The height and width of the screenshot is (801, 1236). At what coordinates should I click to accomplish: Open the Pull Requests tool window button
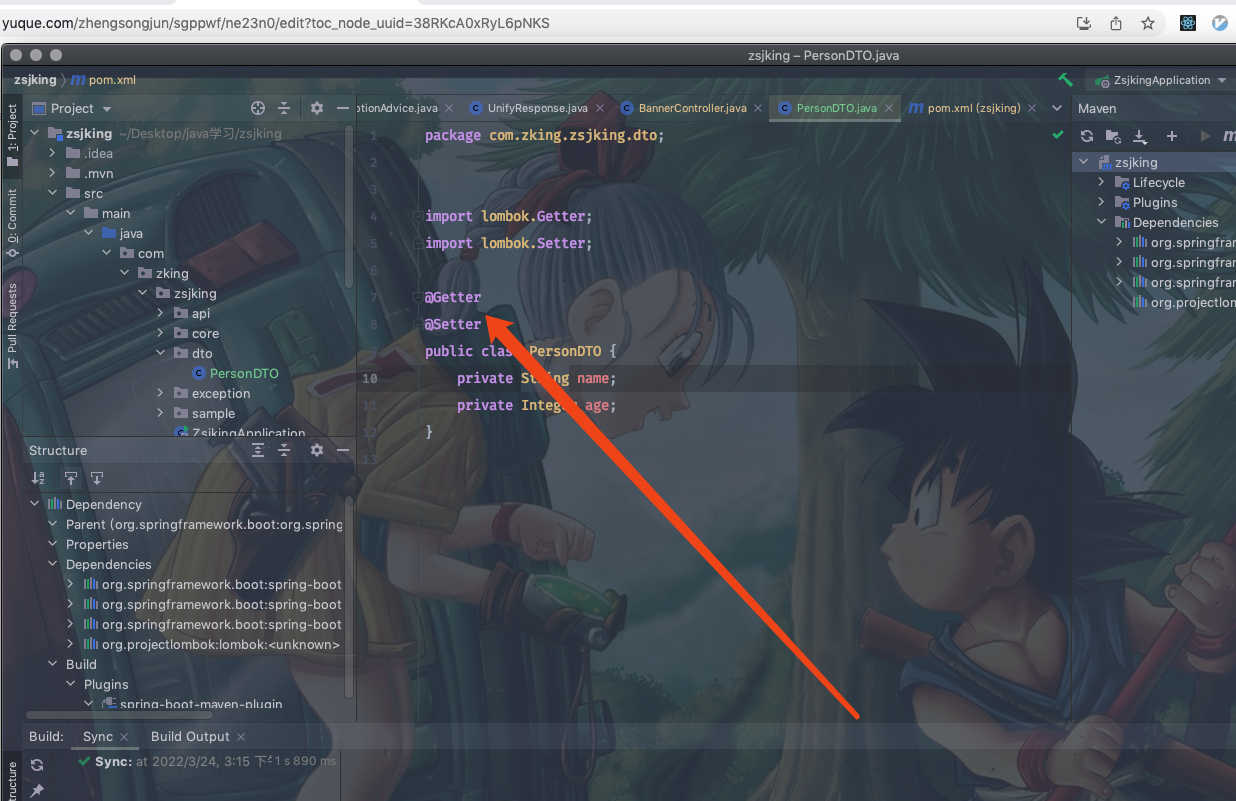(x=13, y=325)
